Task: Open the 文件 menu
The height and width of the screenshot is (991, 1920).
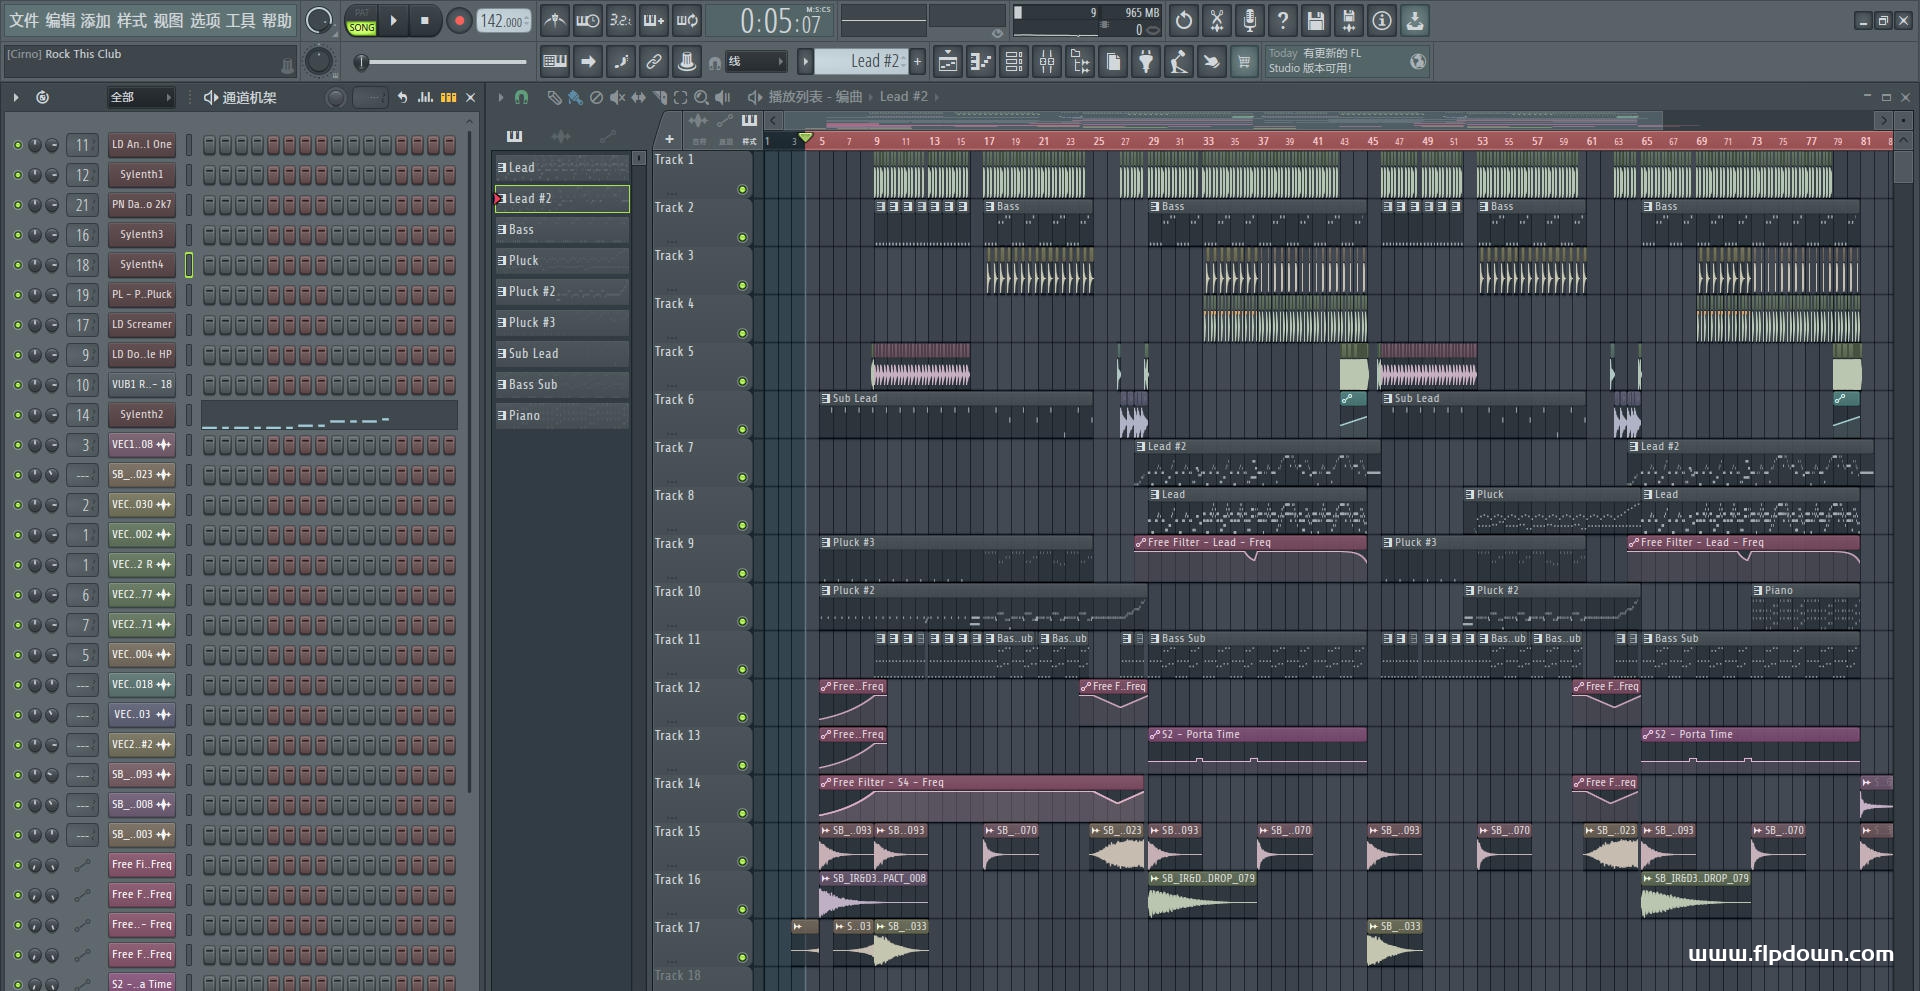Action: pyautogui.click(x=24, y=21)
